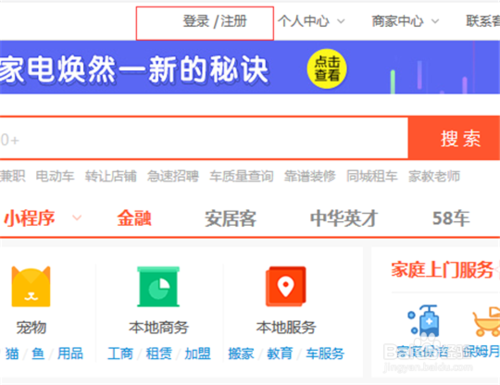
Task: Open the 搬家 link under 本地服务
Action: point(241,353)
